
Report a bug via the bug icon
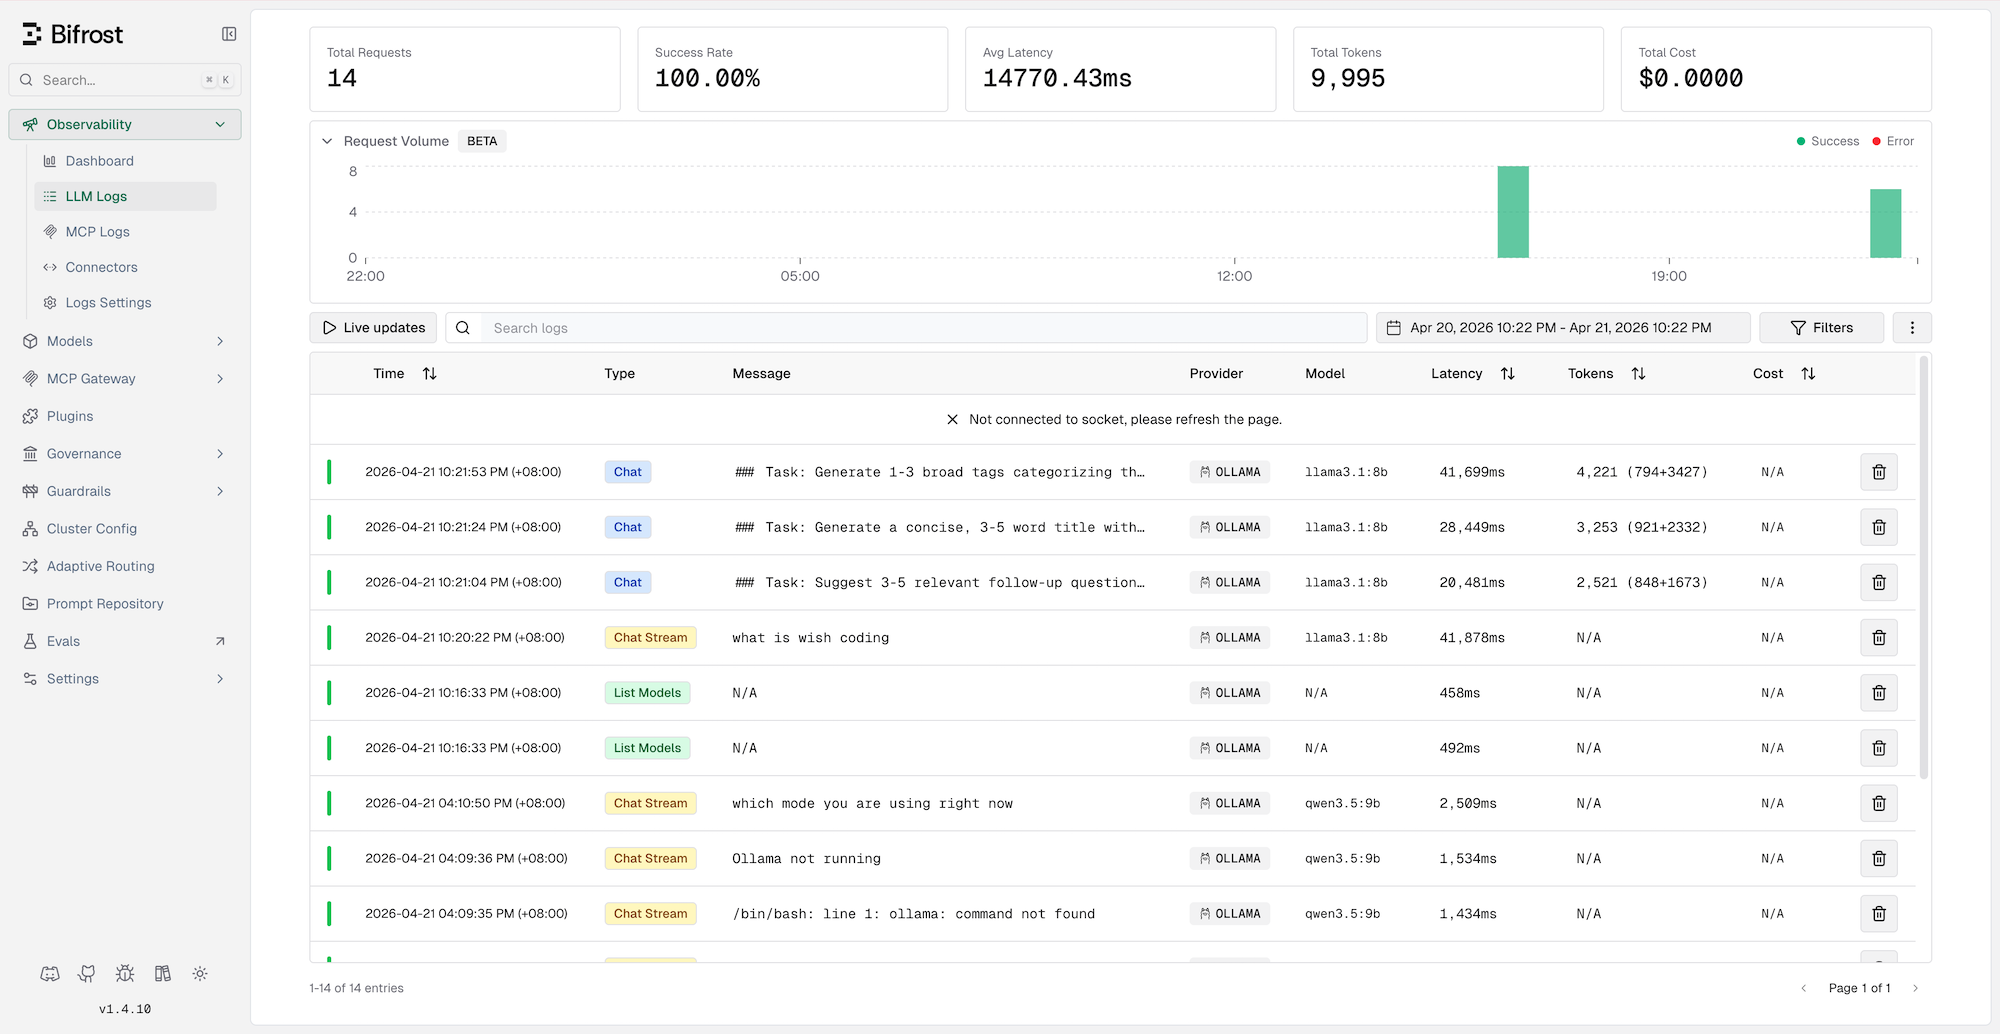[124, 973]
